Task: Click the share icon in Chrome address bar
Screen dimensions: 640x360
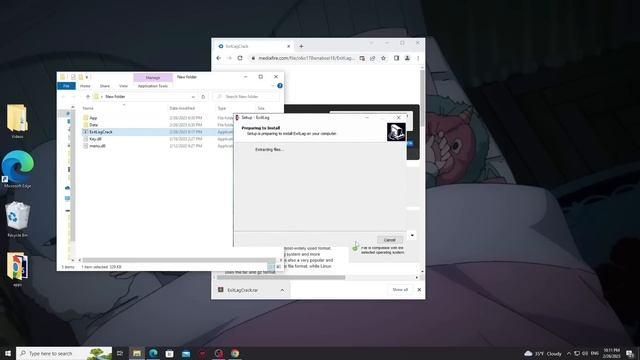Action: click(x=372, y=58)
